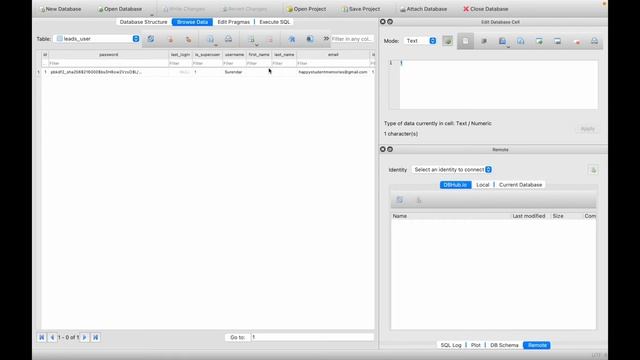The image size is (640, 360).
Task: Click the upload icon next to Identity dropdown
Action: coord(593,170)
